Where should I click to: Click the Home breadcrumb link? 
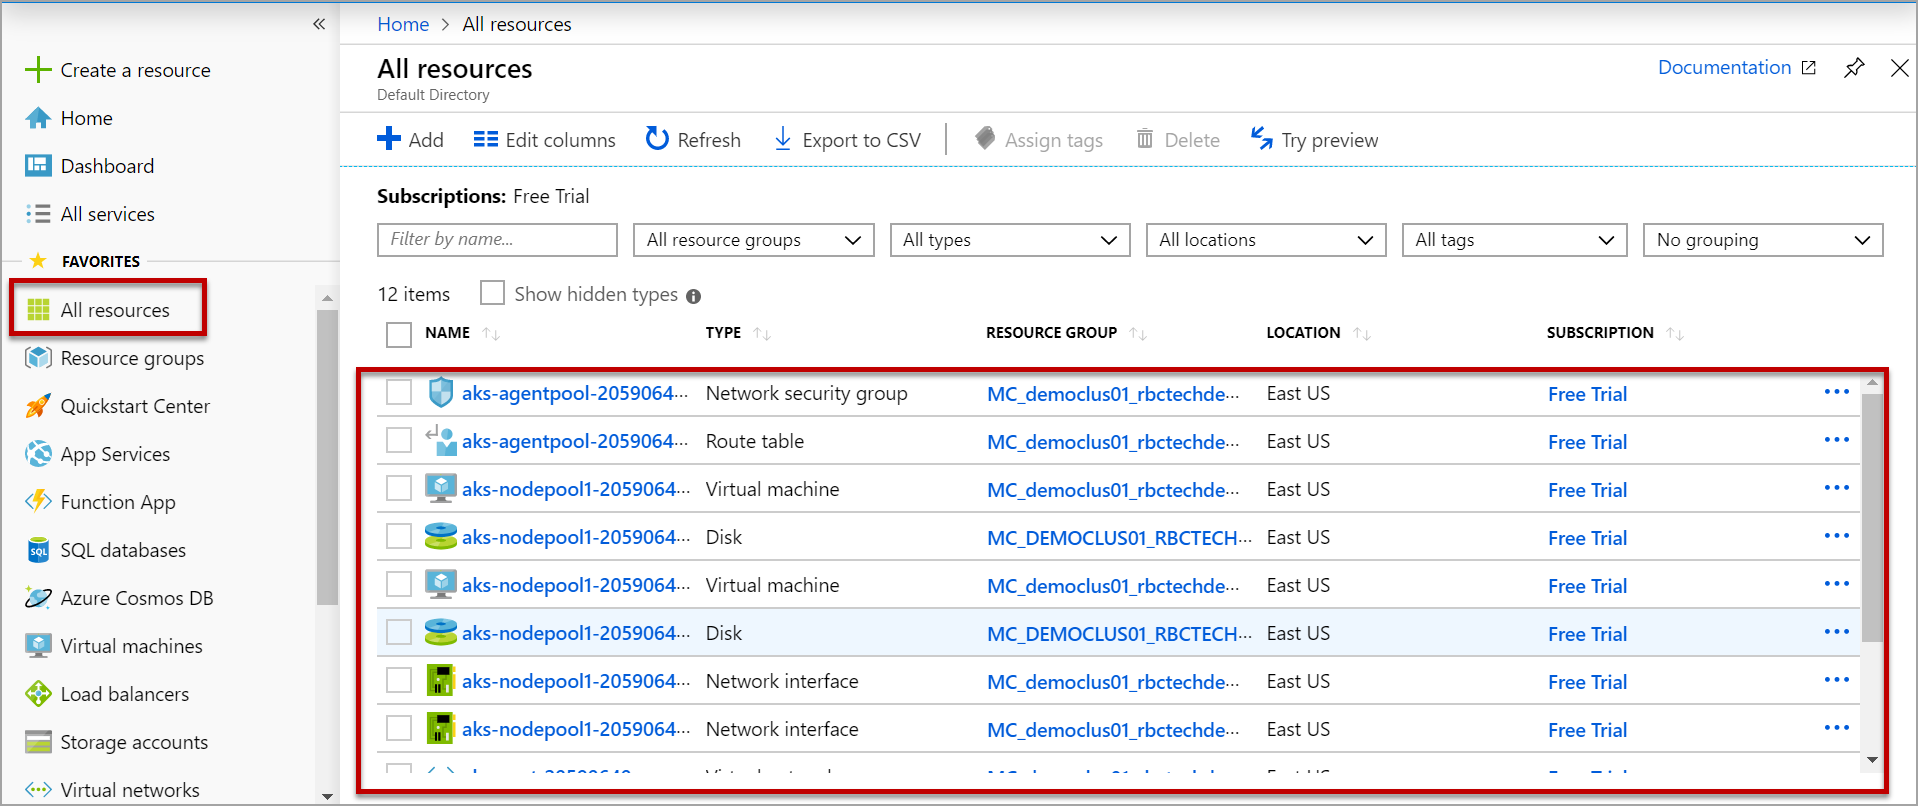pos(403,24)
